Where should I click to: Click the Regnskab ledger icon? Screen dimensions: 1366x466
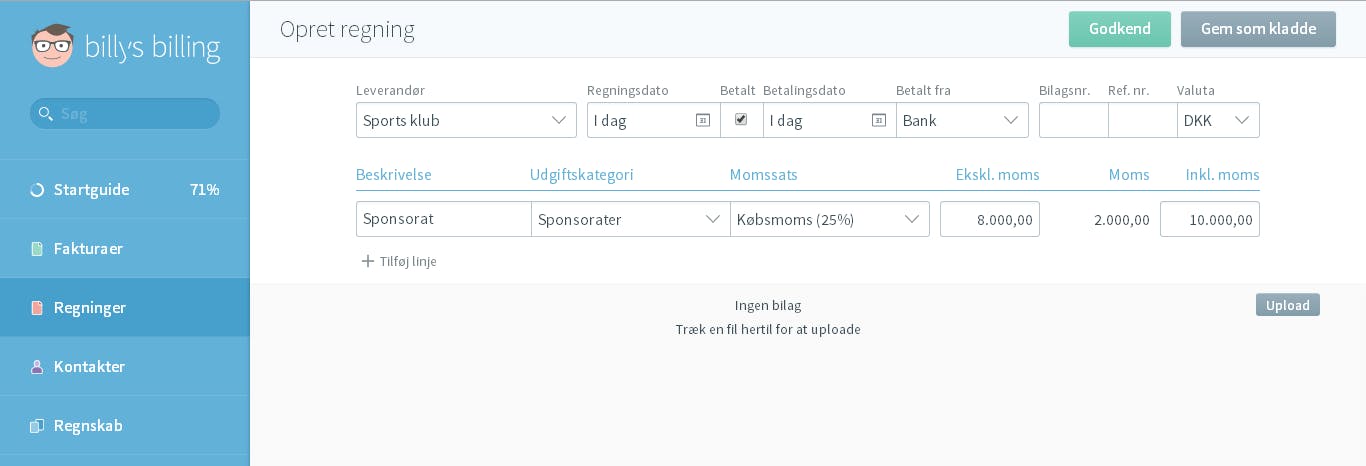[37, 426]
